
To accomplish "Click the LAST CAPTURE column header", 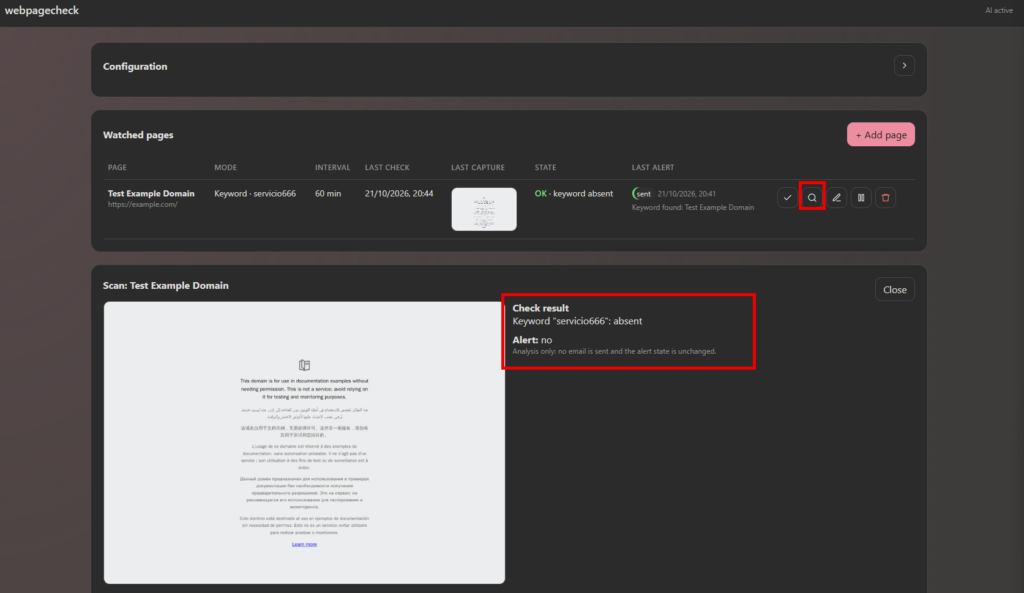I will click(477, 167).
